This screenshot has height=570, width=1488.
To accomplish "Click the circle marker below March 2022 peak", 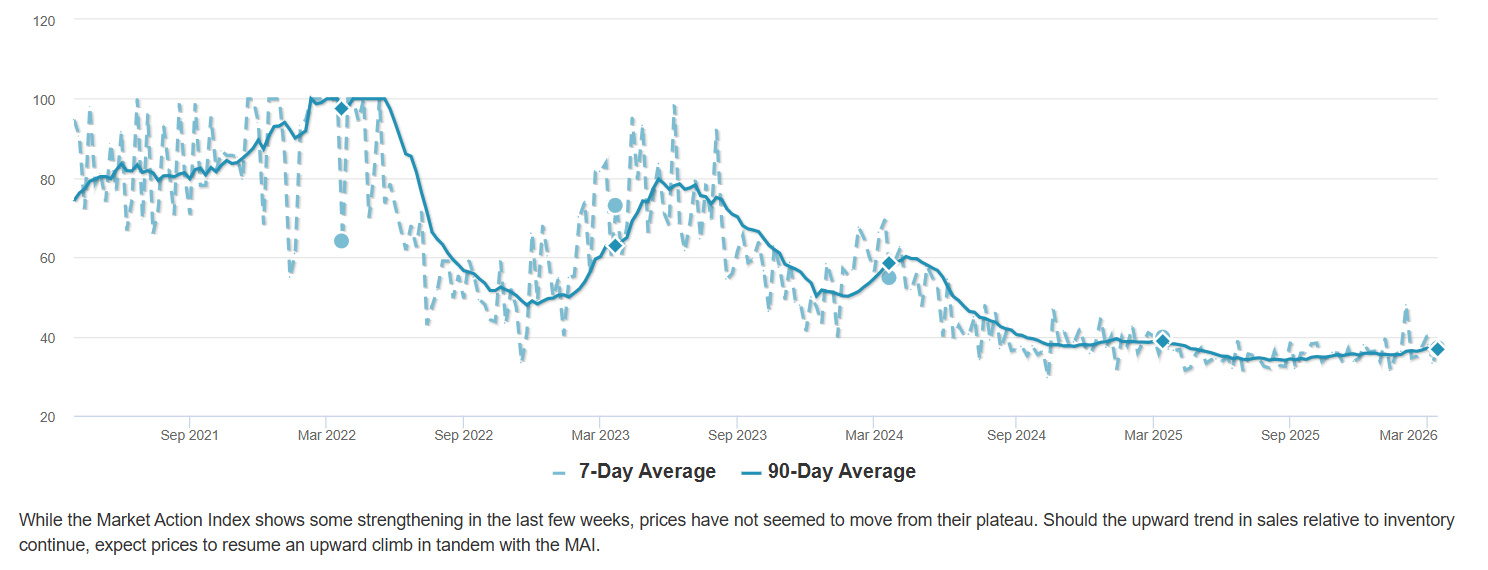I will coord(341,241).
